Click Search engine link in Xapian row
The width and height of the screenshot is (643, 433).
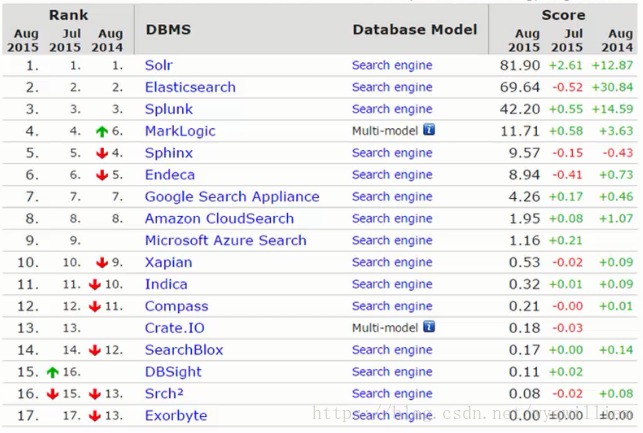coord(392,262)
